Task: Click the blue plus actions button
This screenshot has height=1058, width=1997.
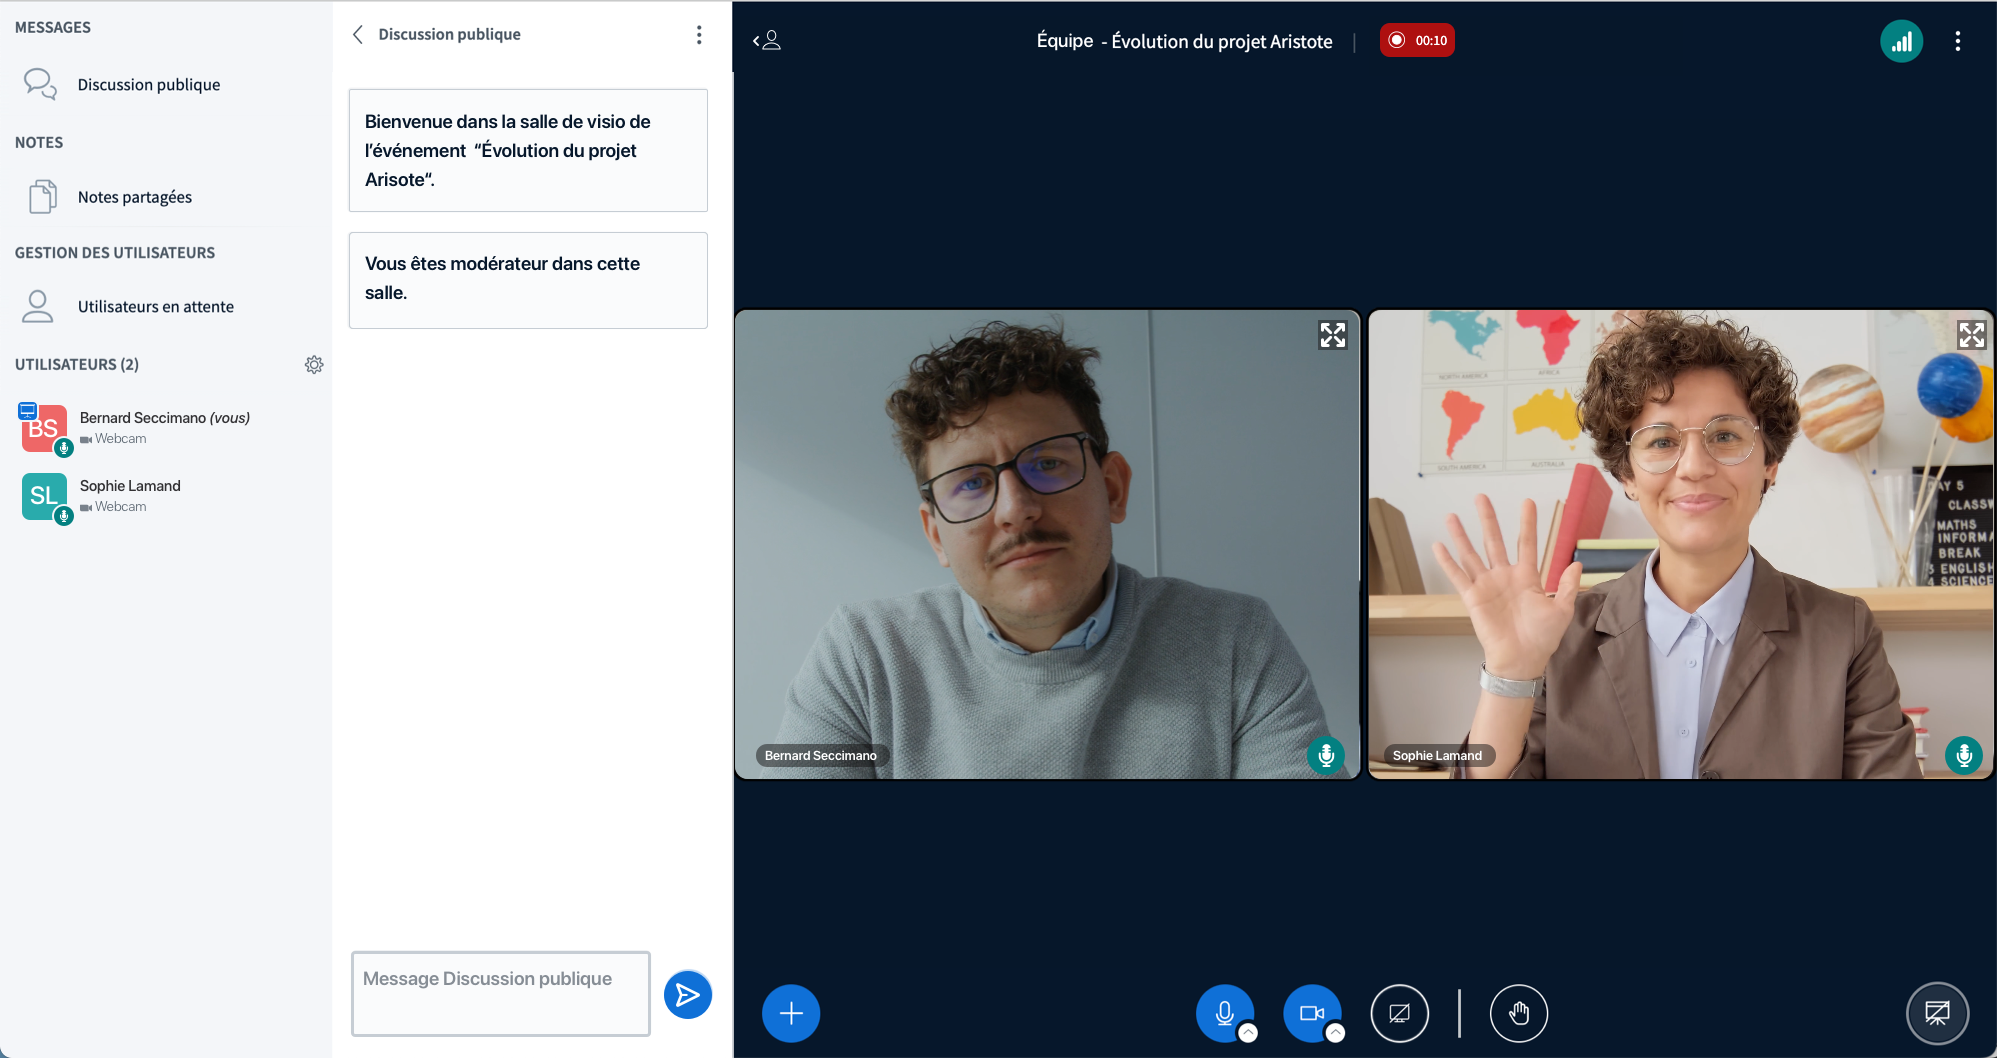Action: [x=790, y=1013]
